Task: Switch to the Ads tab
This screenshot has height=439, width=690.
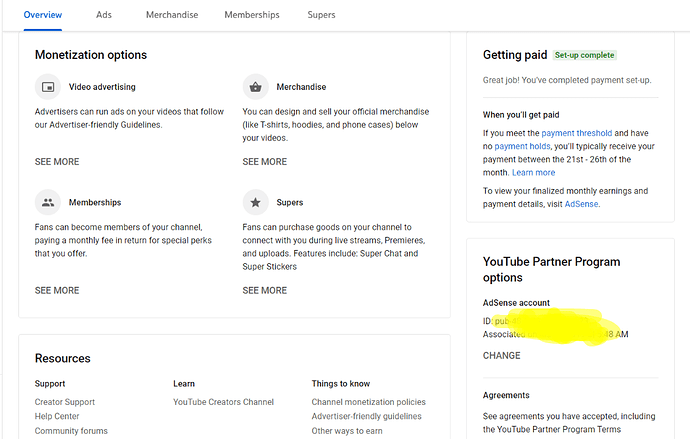Action: (104, 15)
